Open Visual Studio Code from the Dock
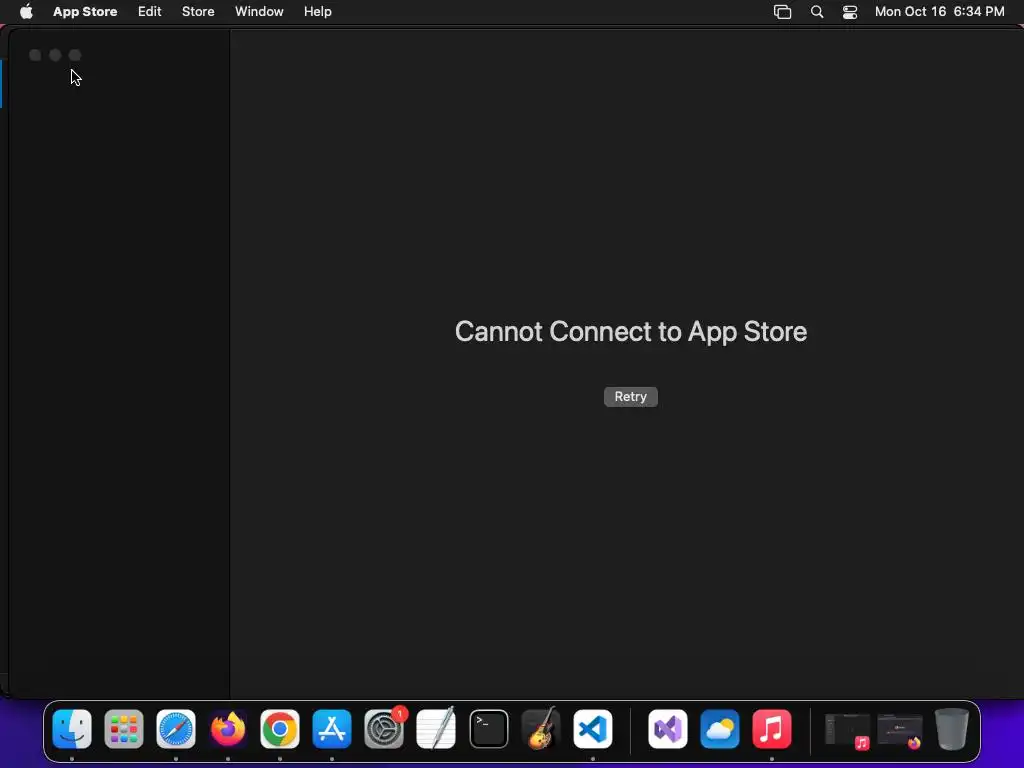Viewport: 1024px width, 768px height. (593, 729)
